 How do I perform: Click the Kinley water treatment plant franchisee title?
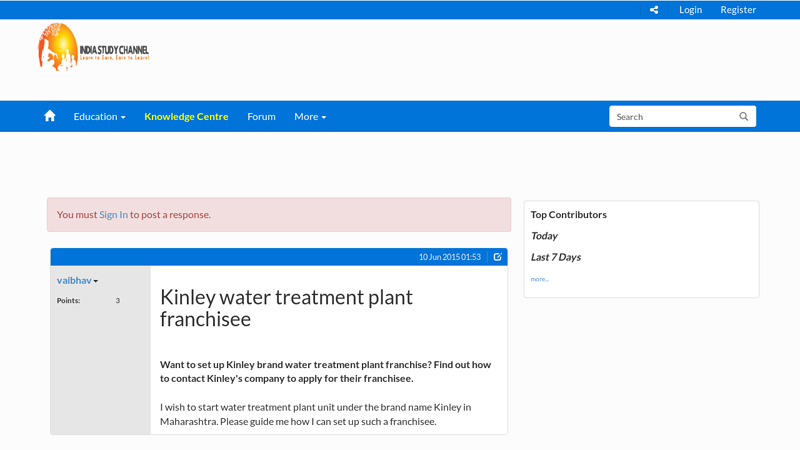(x=286, y=308)
